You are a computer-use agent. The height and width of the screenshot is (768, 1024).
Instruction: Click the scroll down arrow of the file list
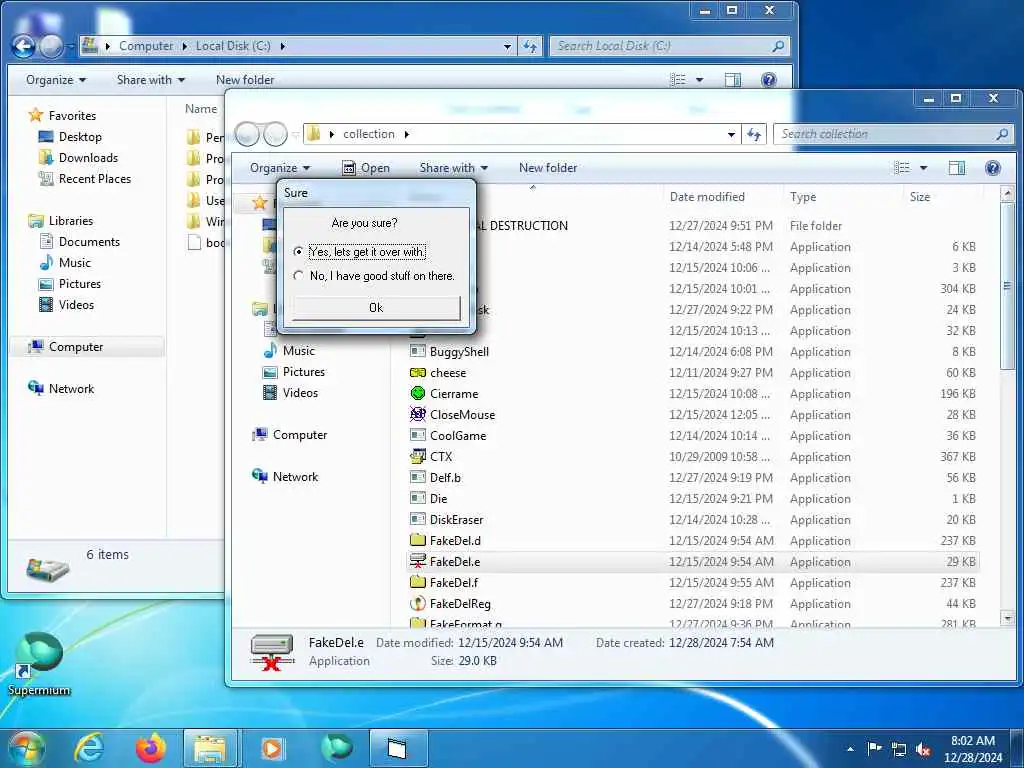[x=1008, y=618]
